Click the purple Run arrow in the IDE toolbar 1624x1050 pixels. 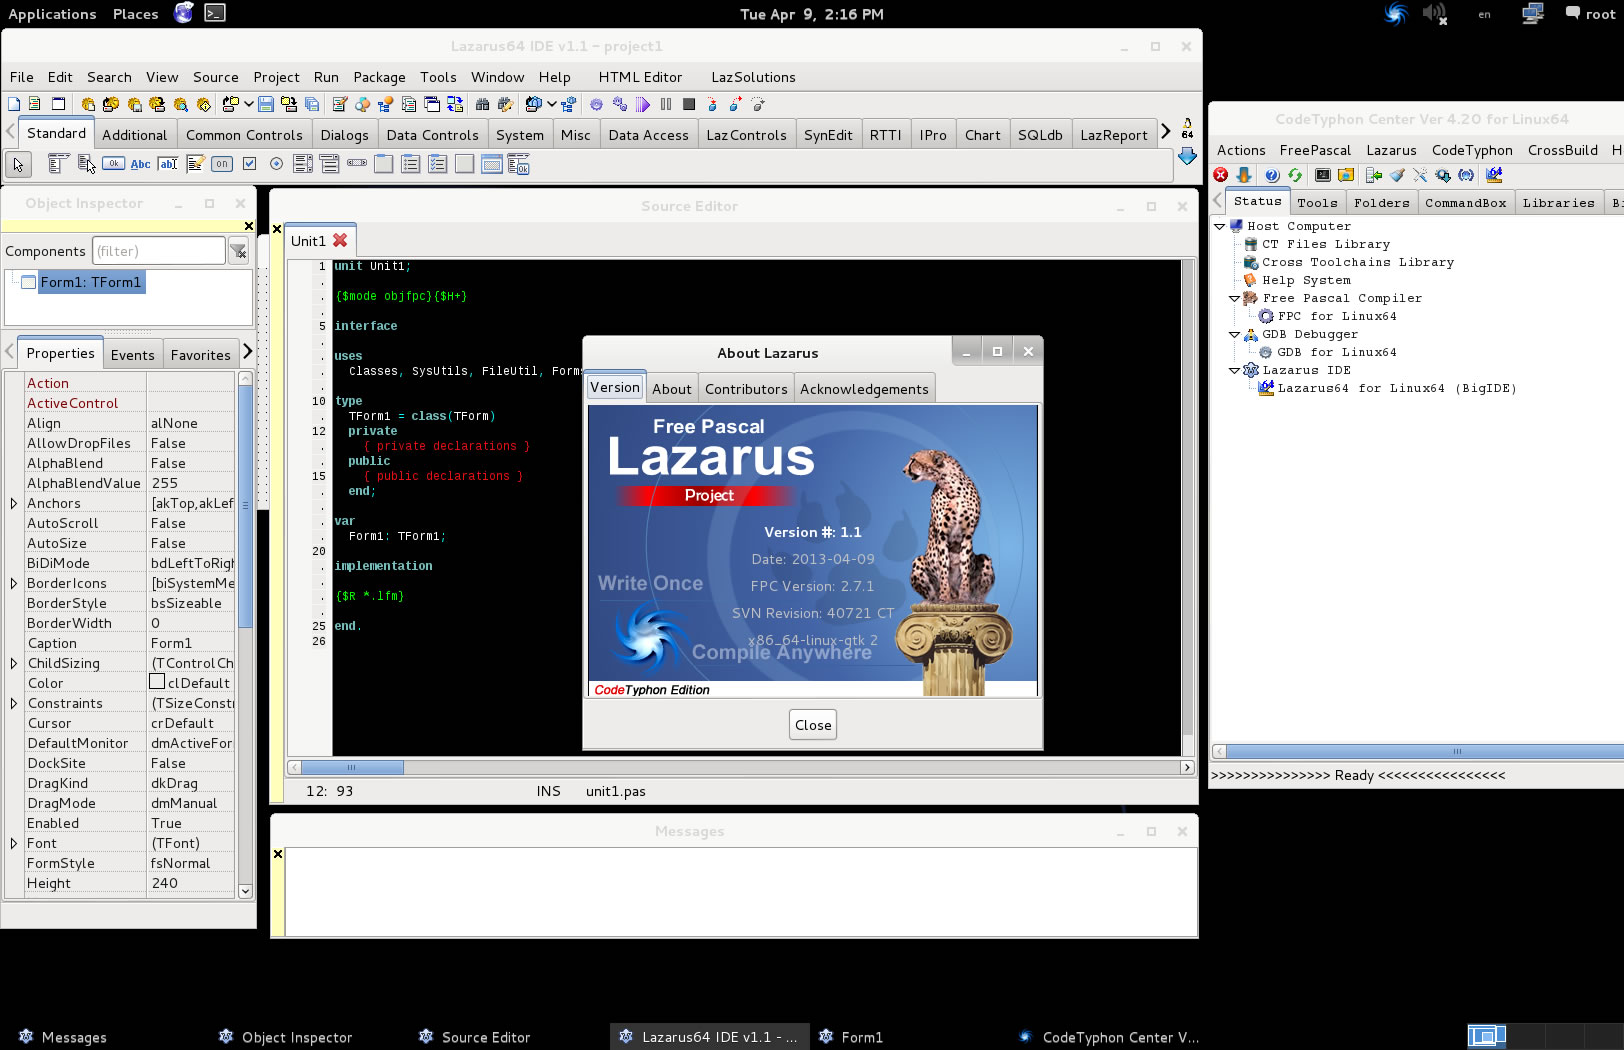(x=643, y=104)
